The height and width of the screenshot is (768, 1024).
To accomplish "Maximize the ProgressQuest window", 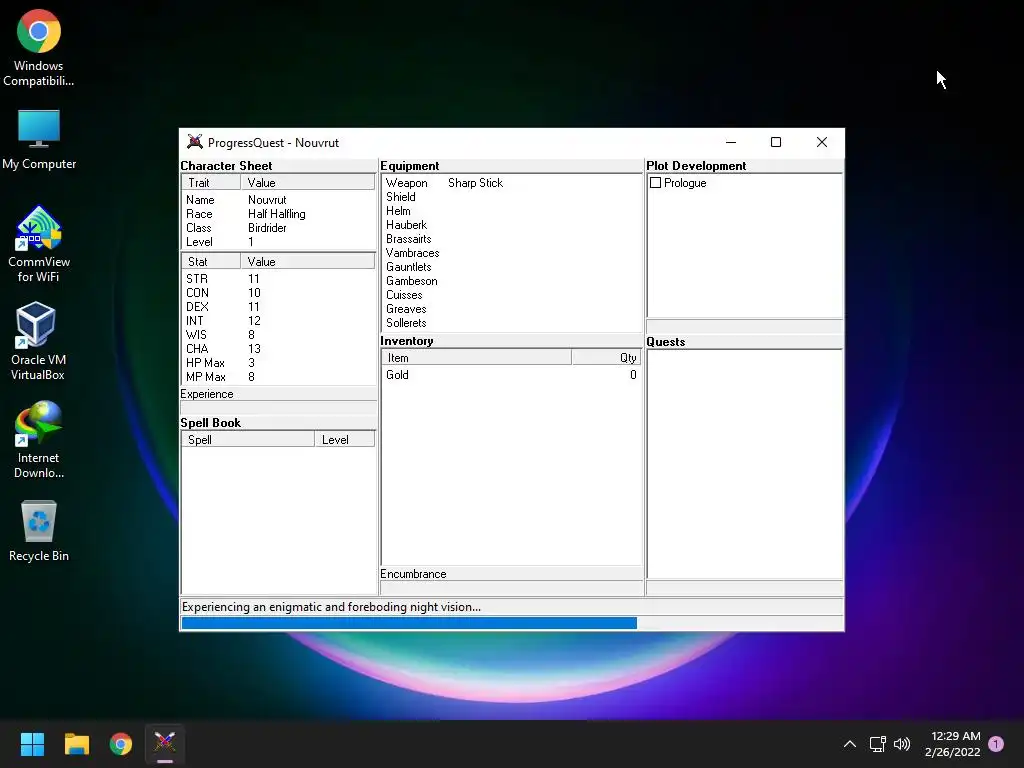I will tap(776, 142).
